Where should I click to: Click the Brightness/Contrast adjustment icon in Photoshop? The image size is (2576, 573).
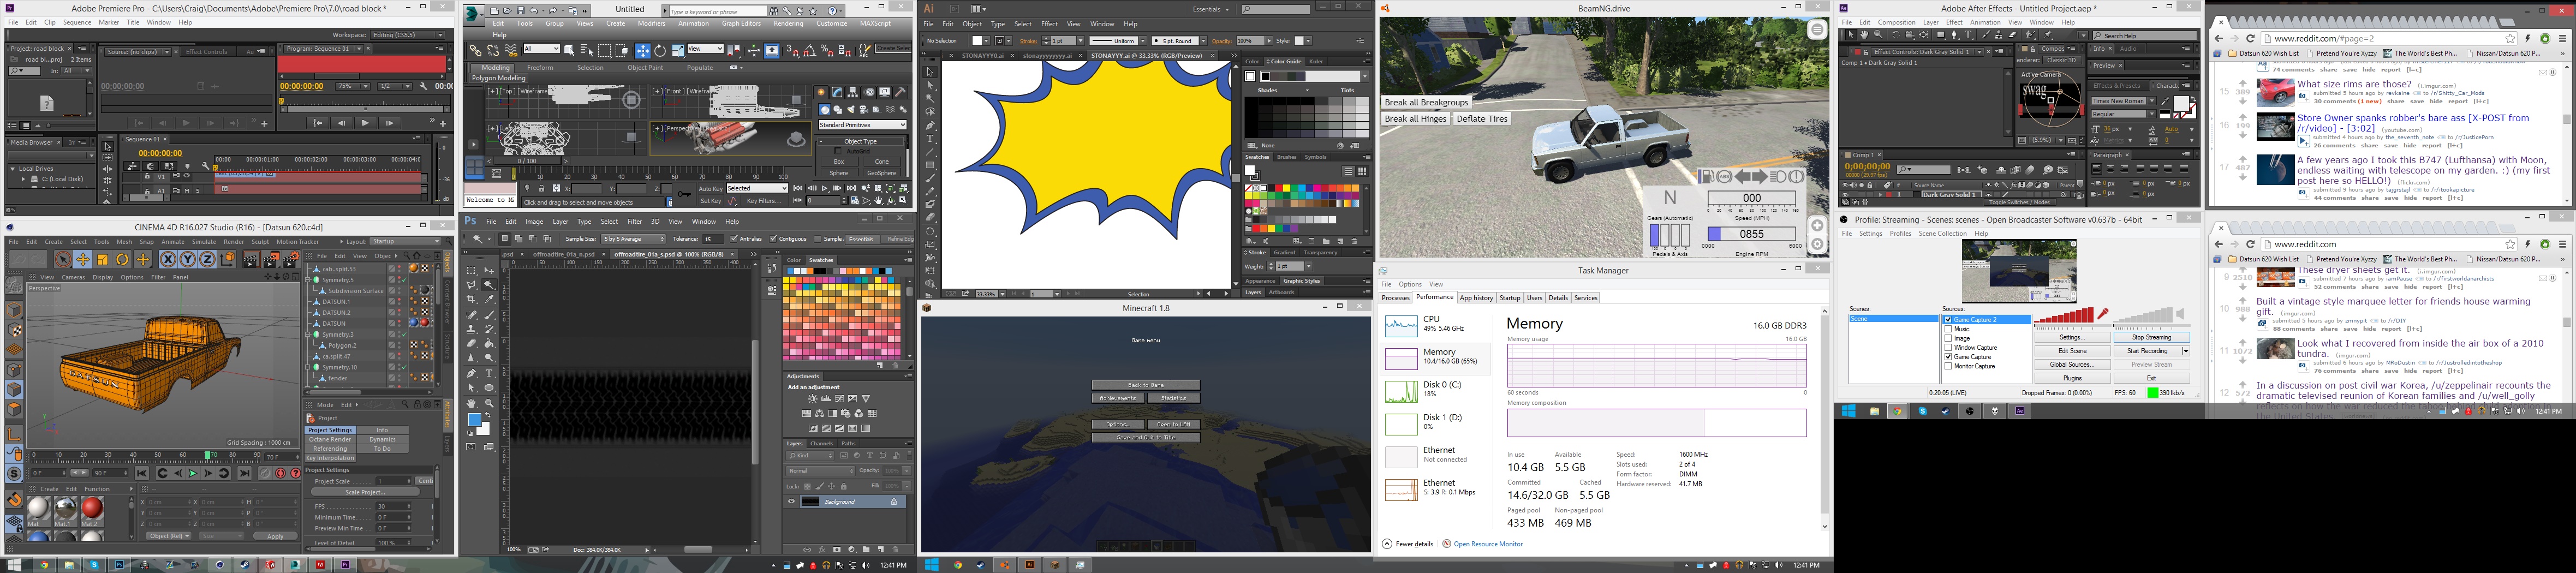click(x=813, y=399)
